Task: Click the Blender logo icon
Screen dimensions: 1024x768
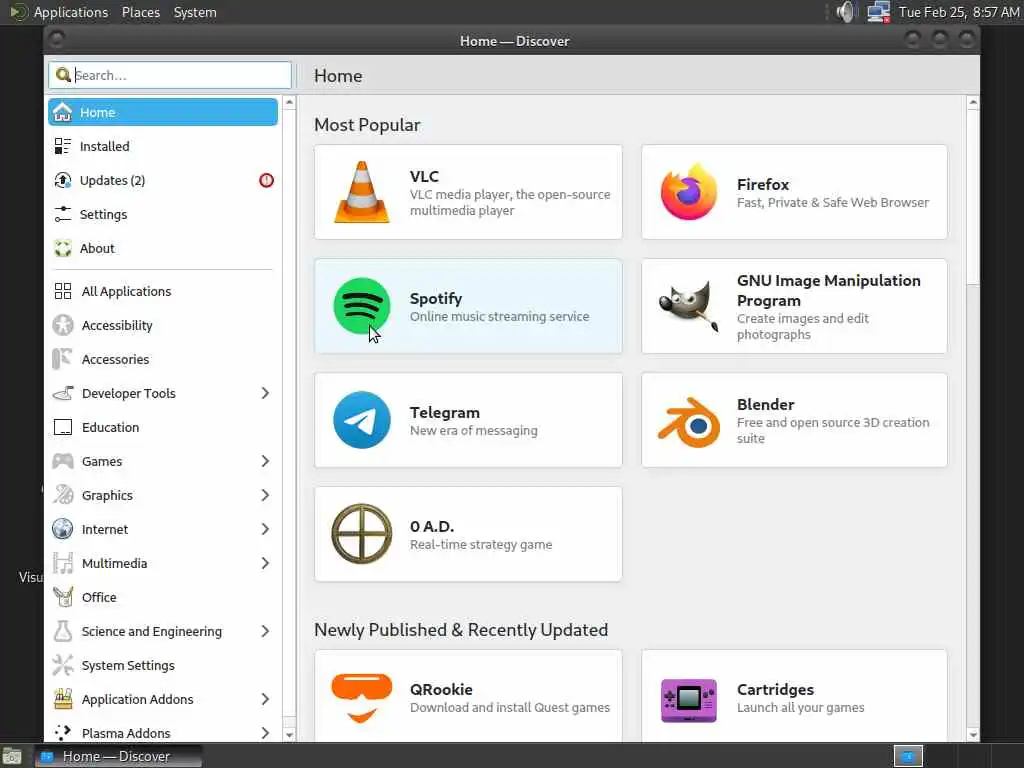Action: [x=688, y=421]
